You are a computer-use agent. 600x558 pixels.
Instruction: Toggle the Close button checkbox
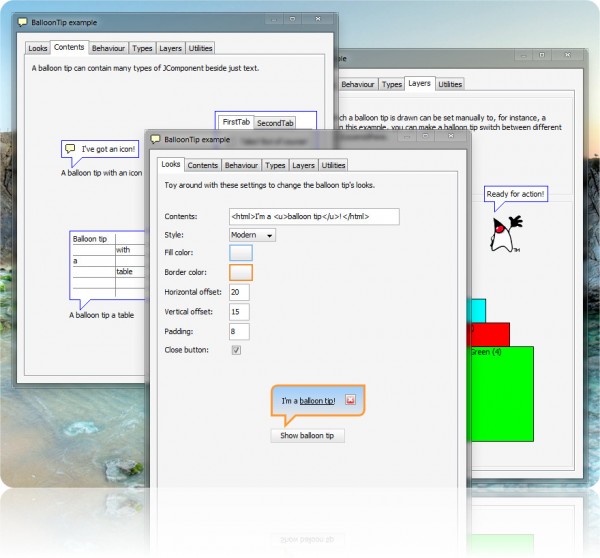(x=236, y=350)
